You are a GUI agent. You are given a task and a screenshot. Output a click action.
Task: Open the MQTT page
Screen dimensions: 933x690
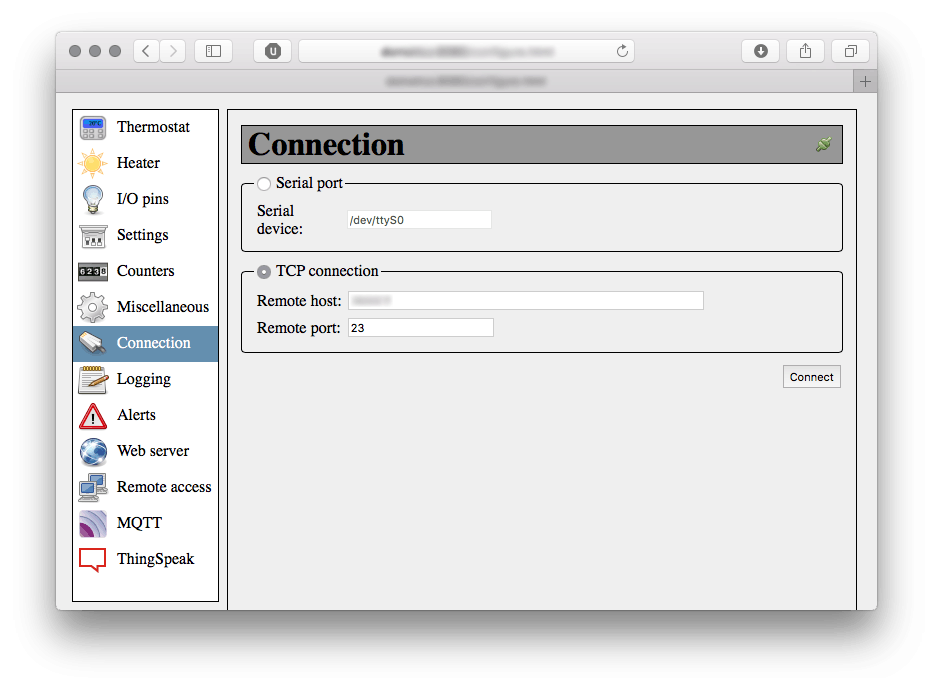(x=146, y=523)
